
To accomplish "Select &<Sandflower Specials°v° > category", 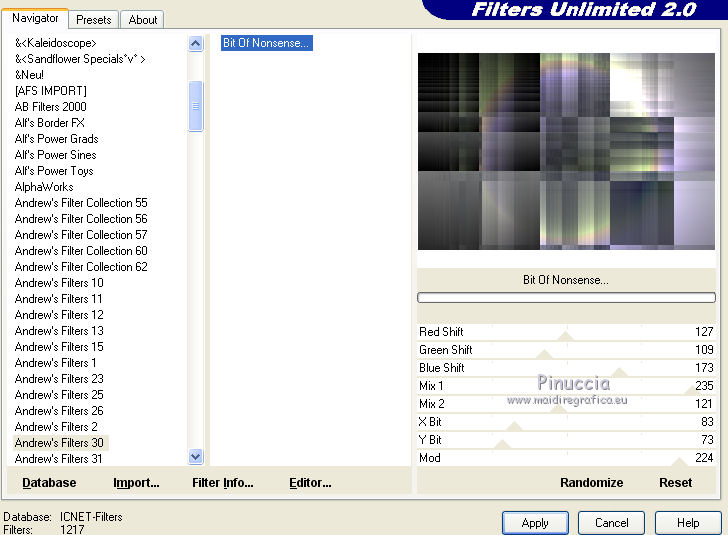I will [80, 59].
